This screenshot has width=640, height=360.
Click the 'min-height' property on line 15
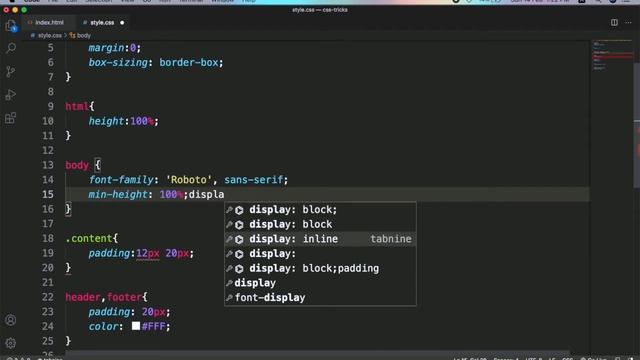pos(118,195)
